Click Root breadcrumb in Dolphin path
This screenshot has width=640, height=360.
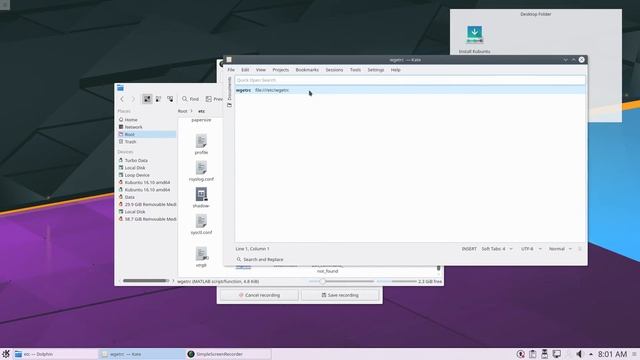pos(182,111)
